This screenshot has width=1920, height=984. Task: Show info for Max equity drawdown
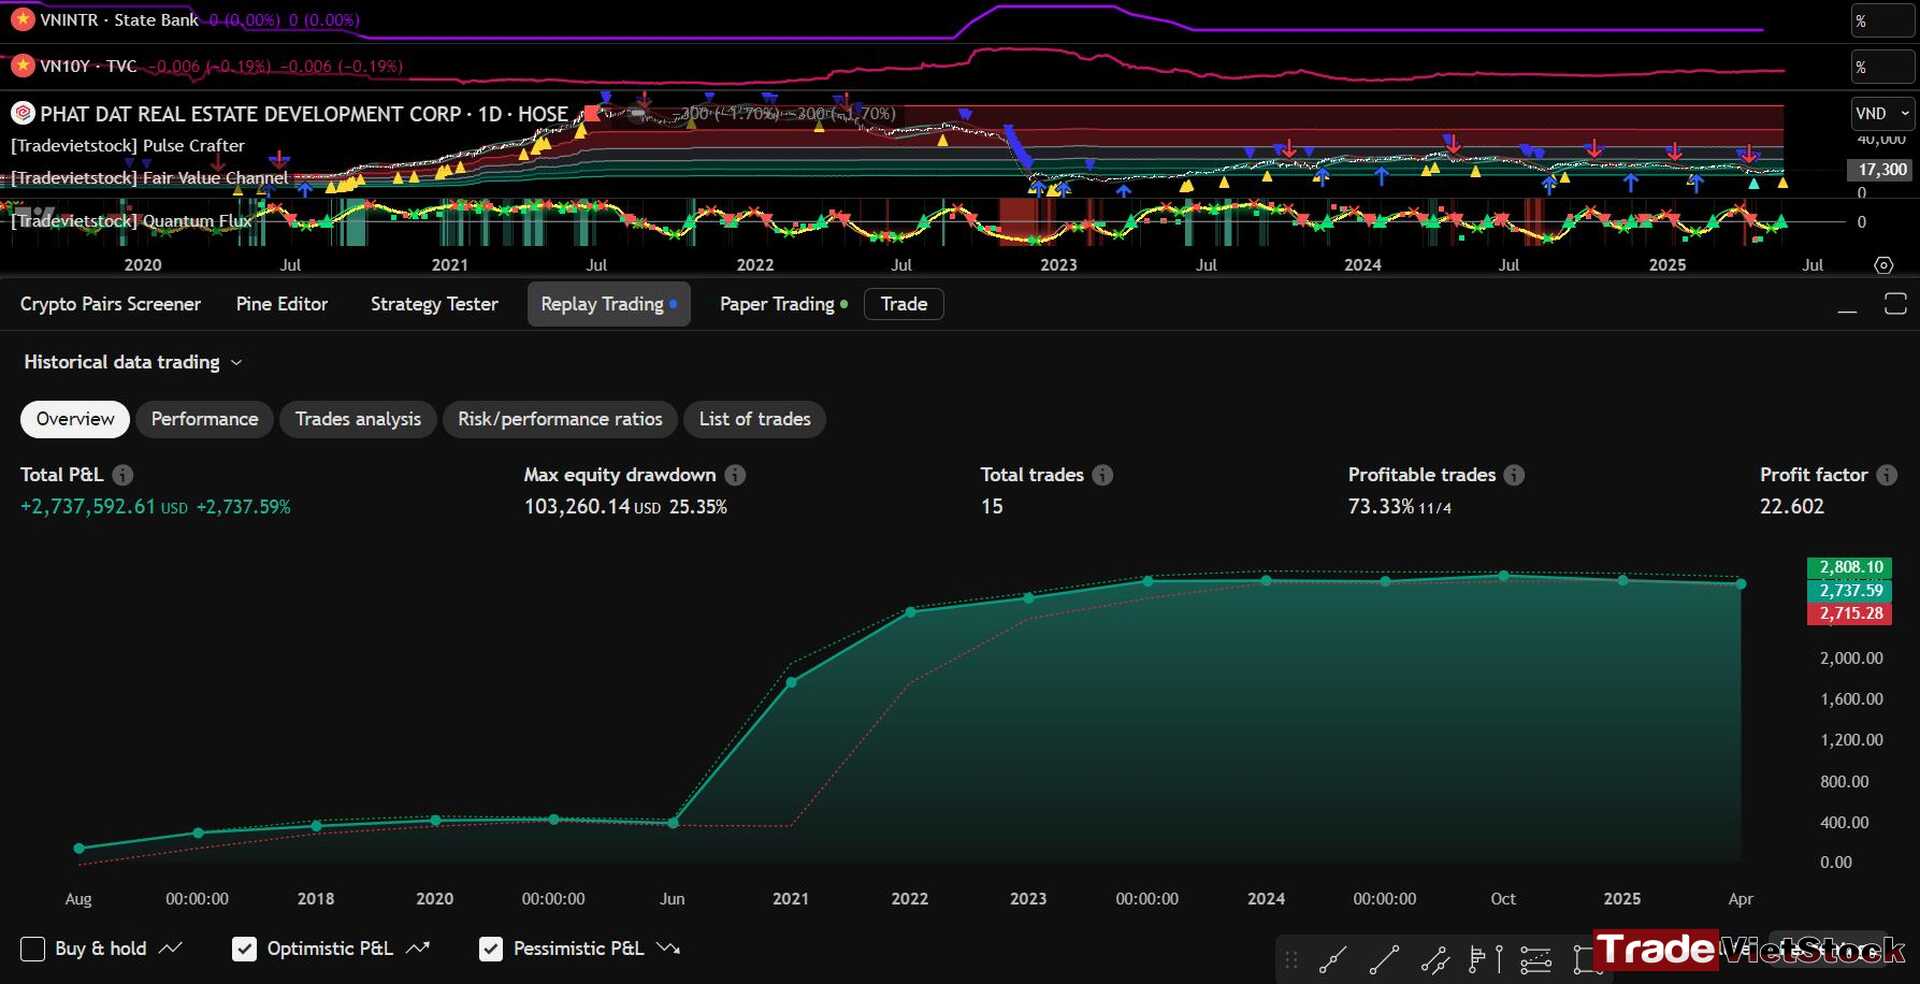point(735,475)
